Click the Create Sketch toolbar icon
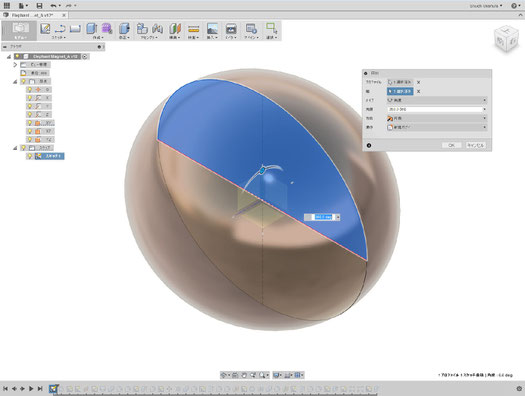 click(45, 28)
